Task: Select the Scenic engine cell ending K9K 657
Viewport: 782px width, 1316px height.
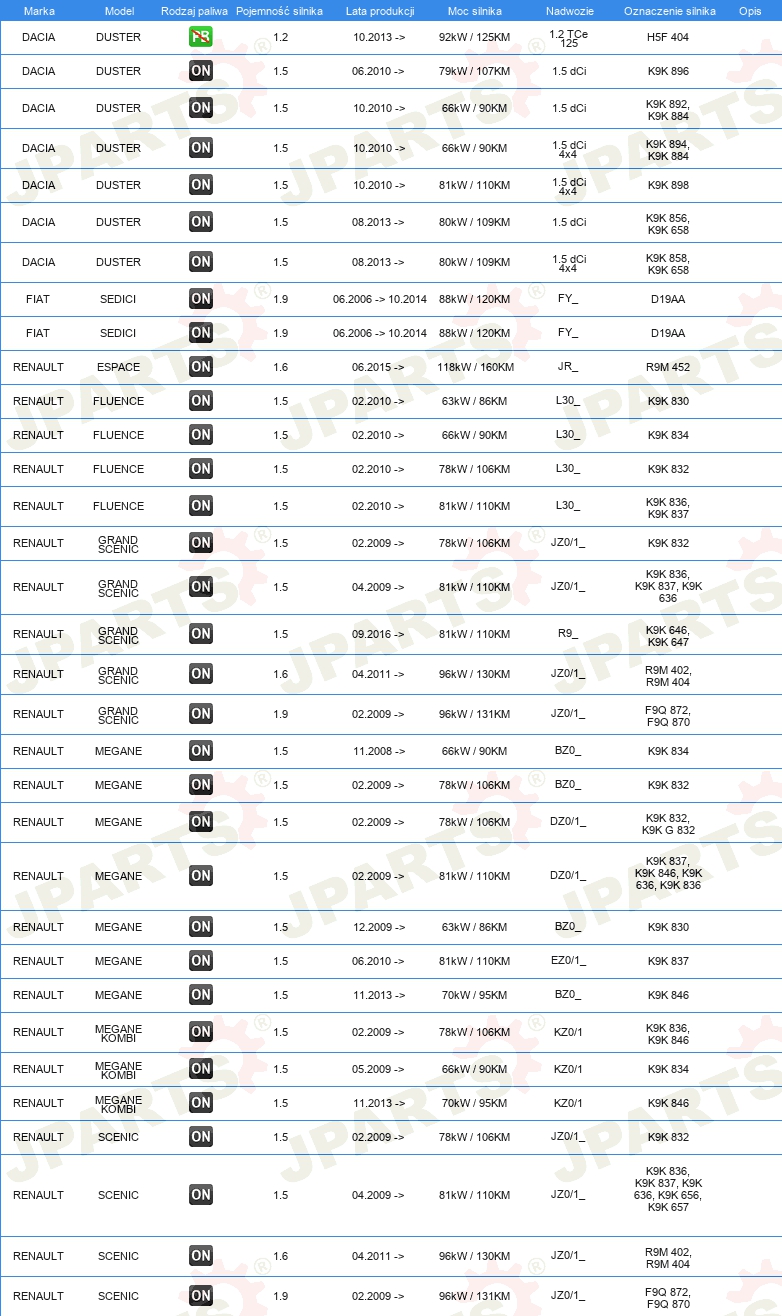Action: 668,1189
